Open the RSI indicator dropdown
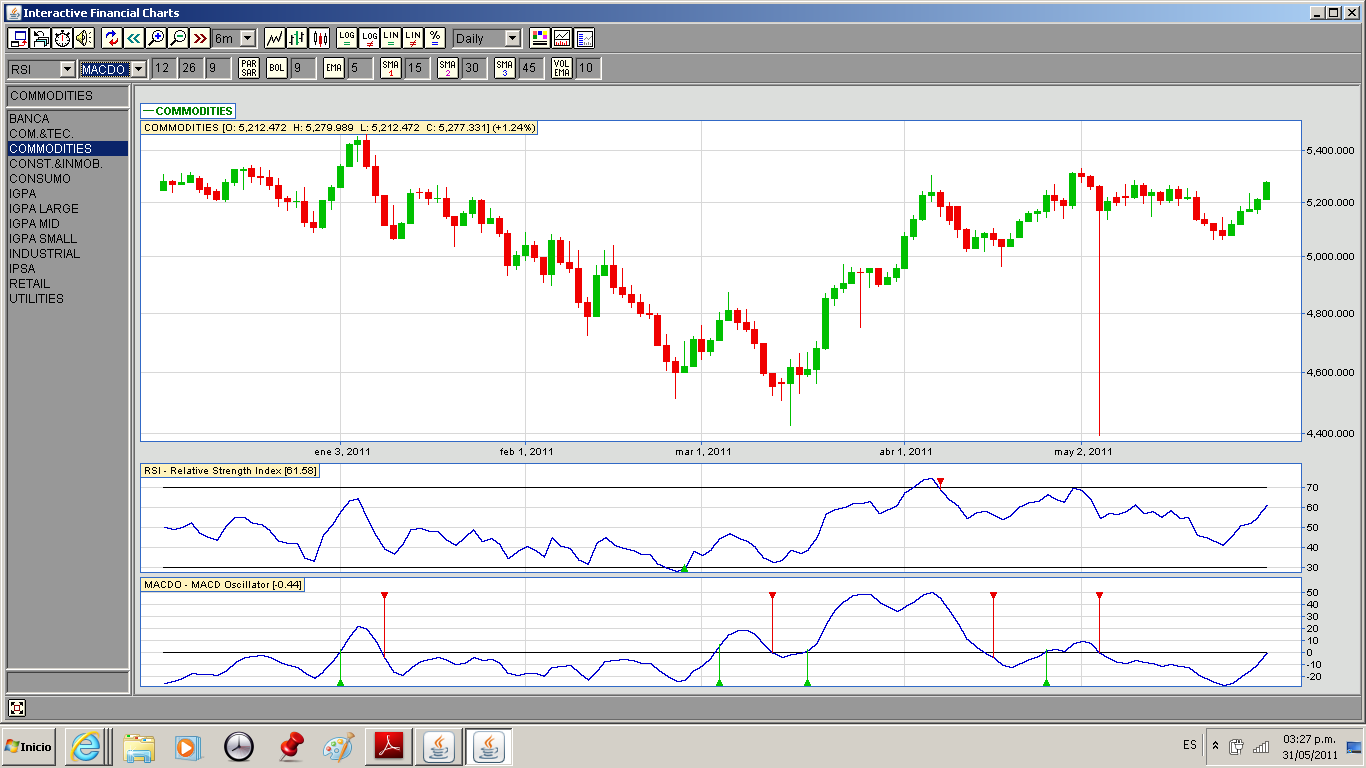1366x768 pixels. pyautogui.click(x=42, y=69)
